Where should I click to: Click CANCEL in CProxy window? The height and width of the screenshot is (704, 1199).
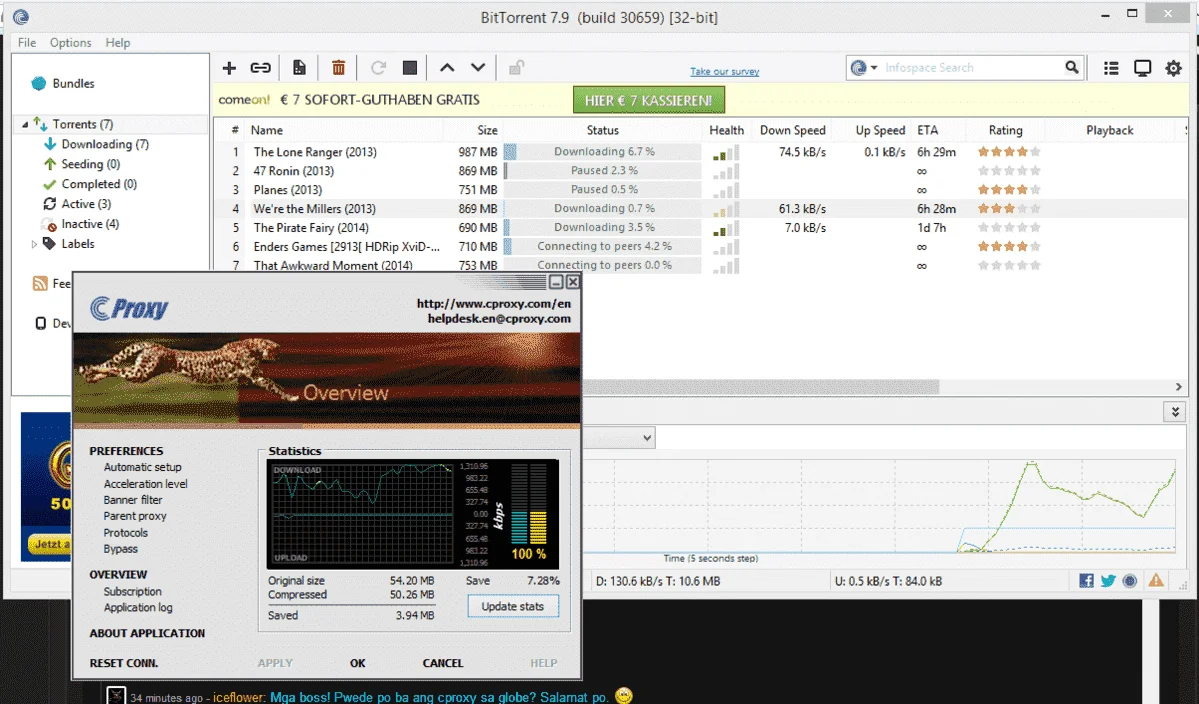click(443, 663)
